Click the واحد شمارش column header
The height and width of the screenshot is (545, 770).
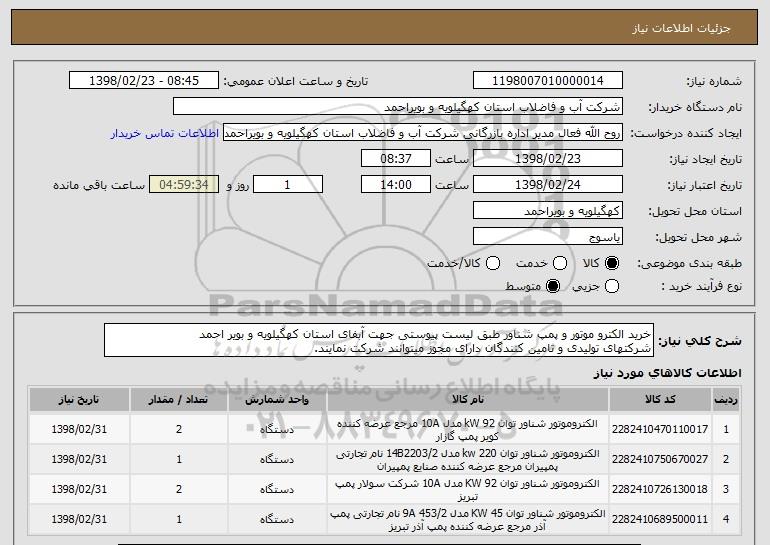277,400
